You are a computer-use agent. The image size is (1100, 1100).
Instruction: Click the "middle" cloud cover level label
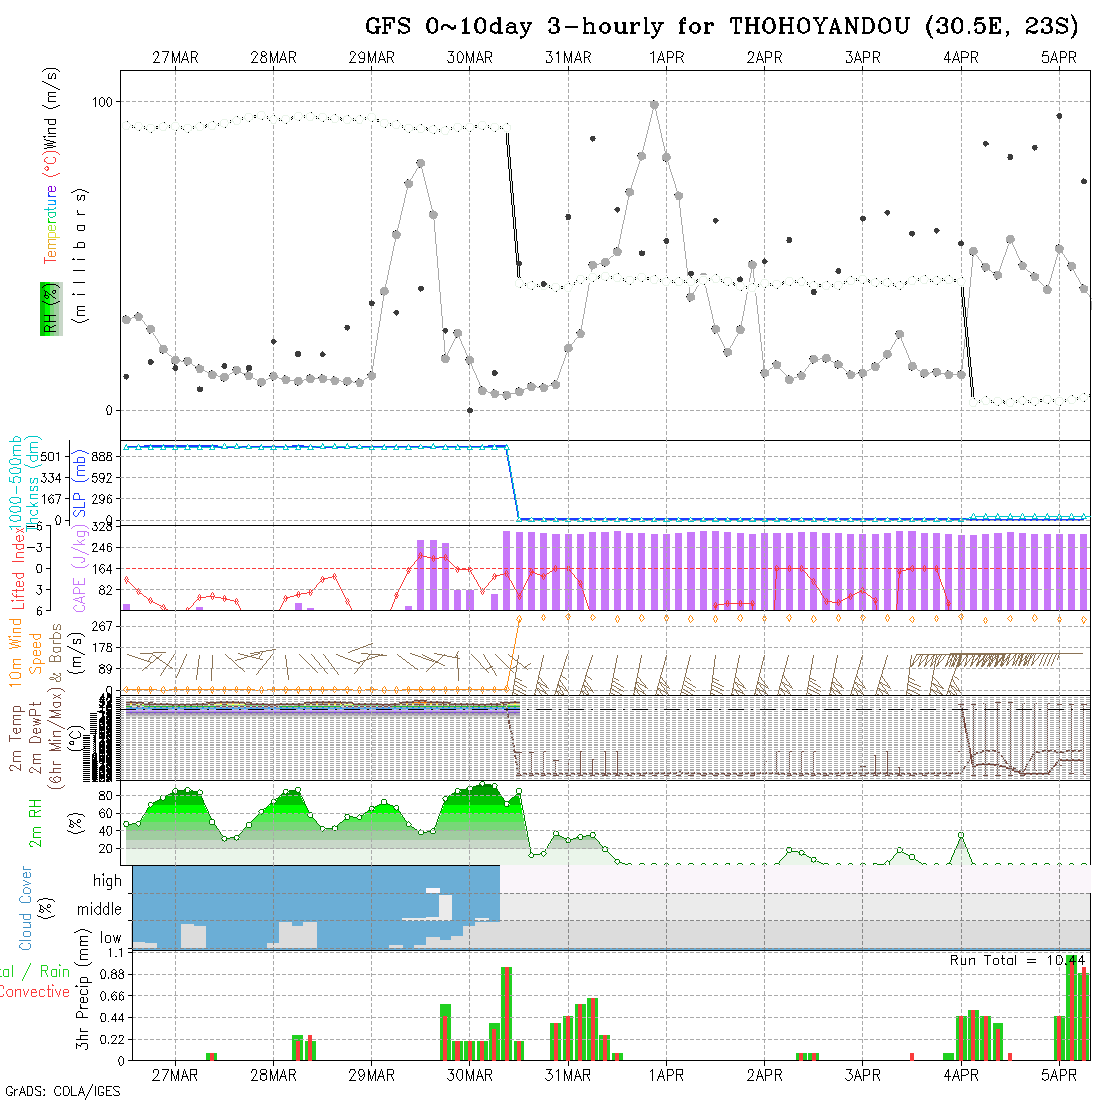pyautogui.click(x=100, y=909)
